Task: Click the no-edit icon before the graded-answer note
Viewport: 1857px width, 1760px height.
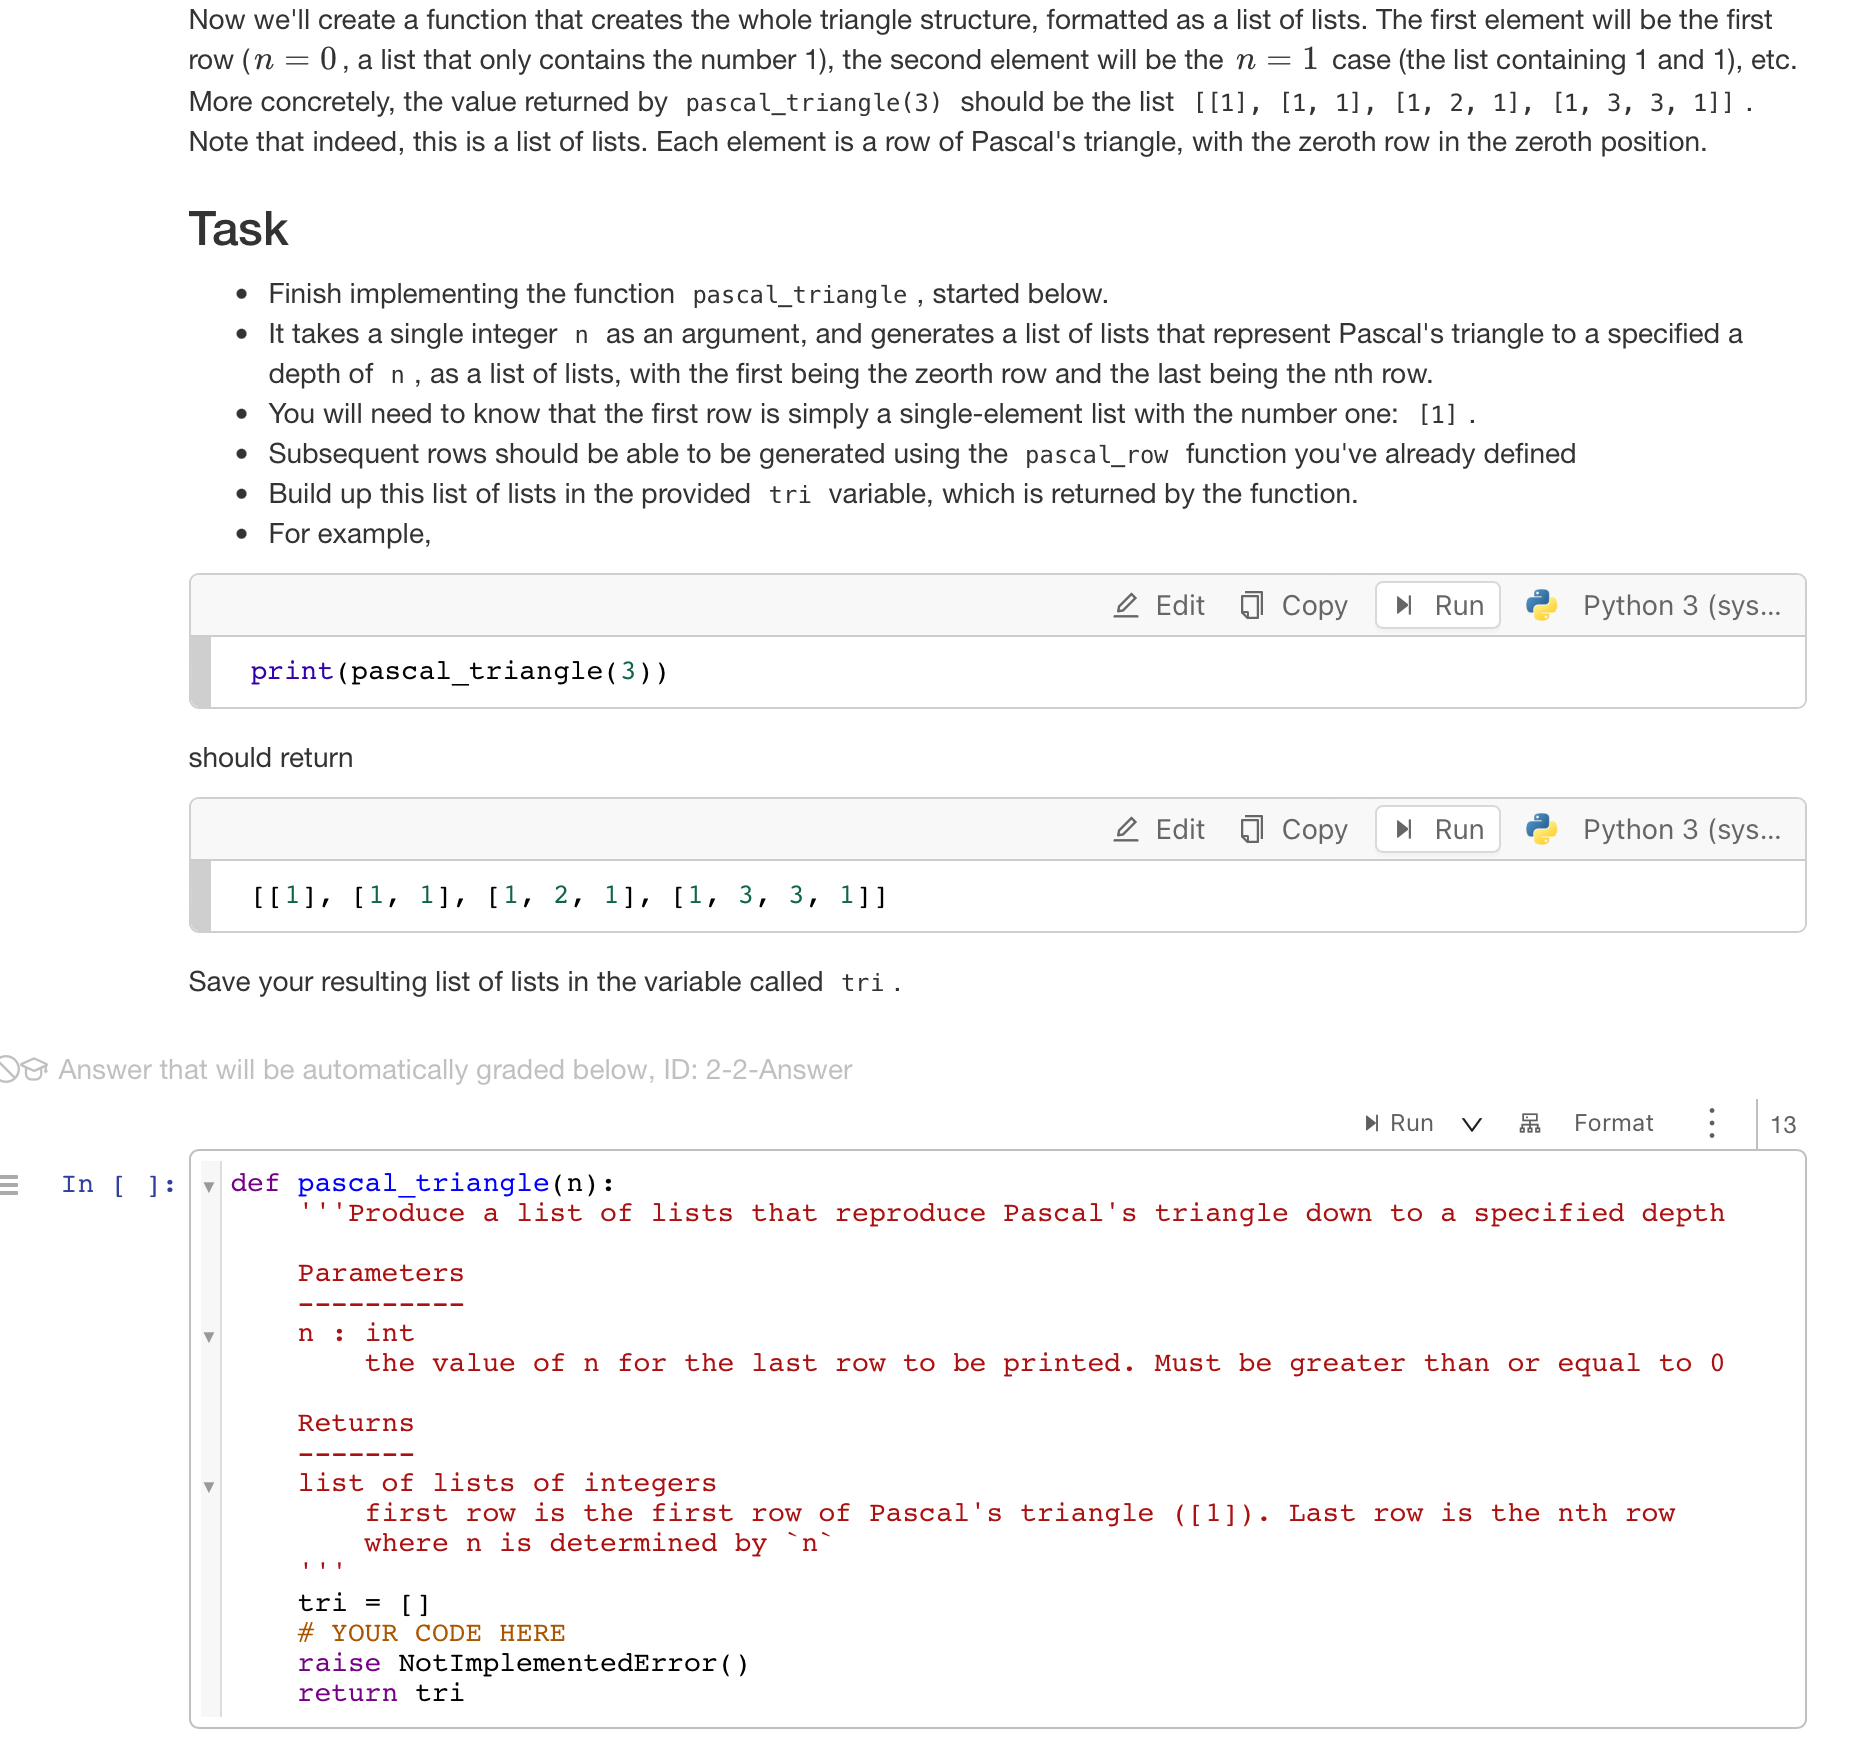Action: tap(8, 1069)
